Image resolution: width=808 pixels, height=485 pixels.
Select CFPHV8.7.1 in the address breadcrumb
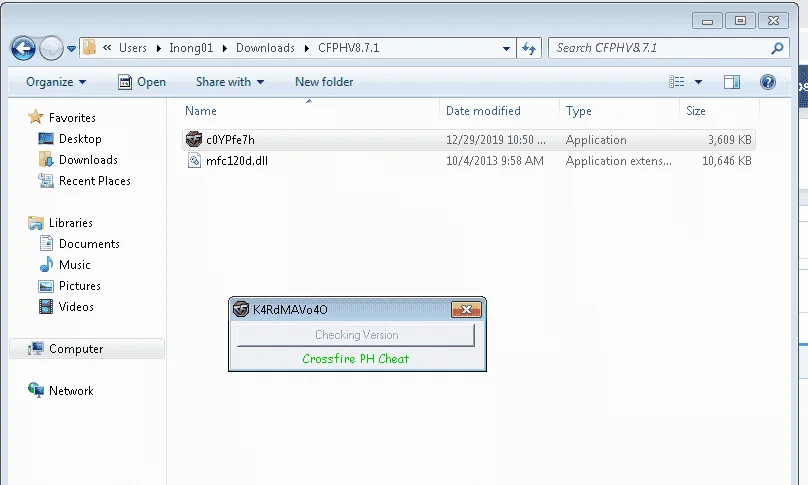pyautogui.click(x=348, y=48)
